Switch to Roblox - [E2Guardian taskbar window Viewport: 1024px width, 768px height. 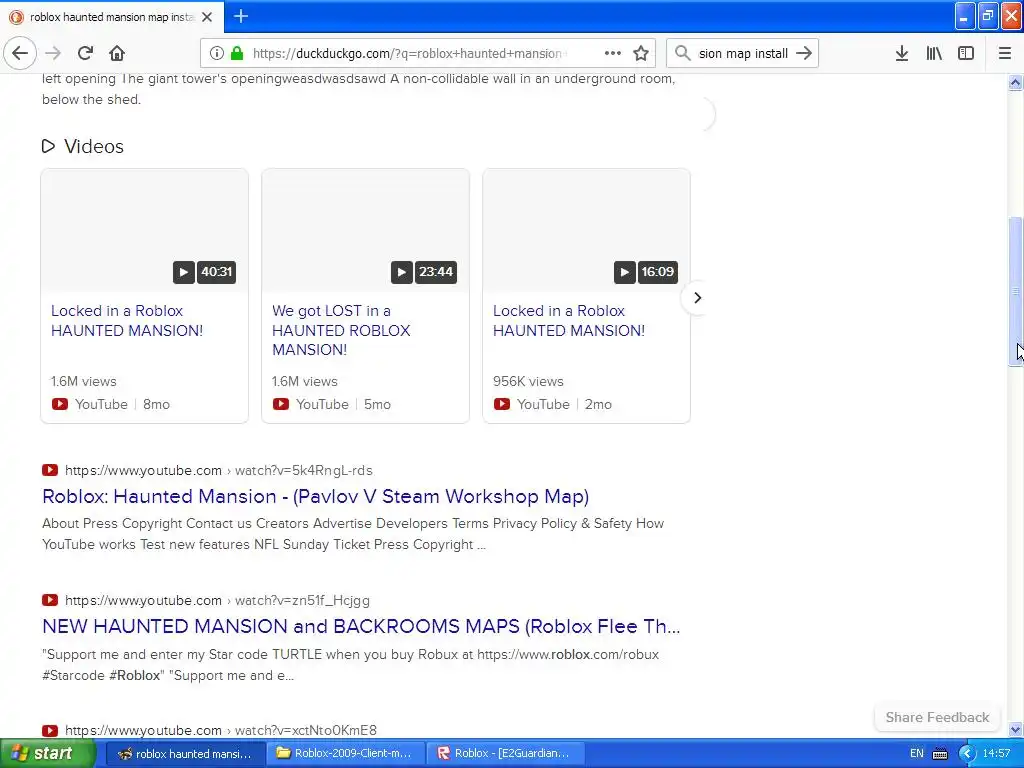tap(505, 754)
